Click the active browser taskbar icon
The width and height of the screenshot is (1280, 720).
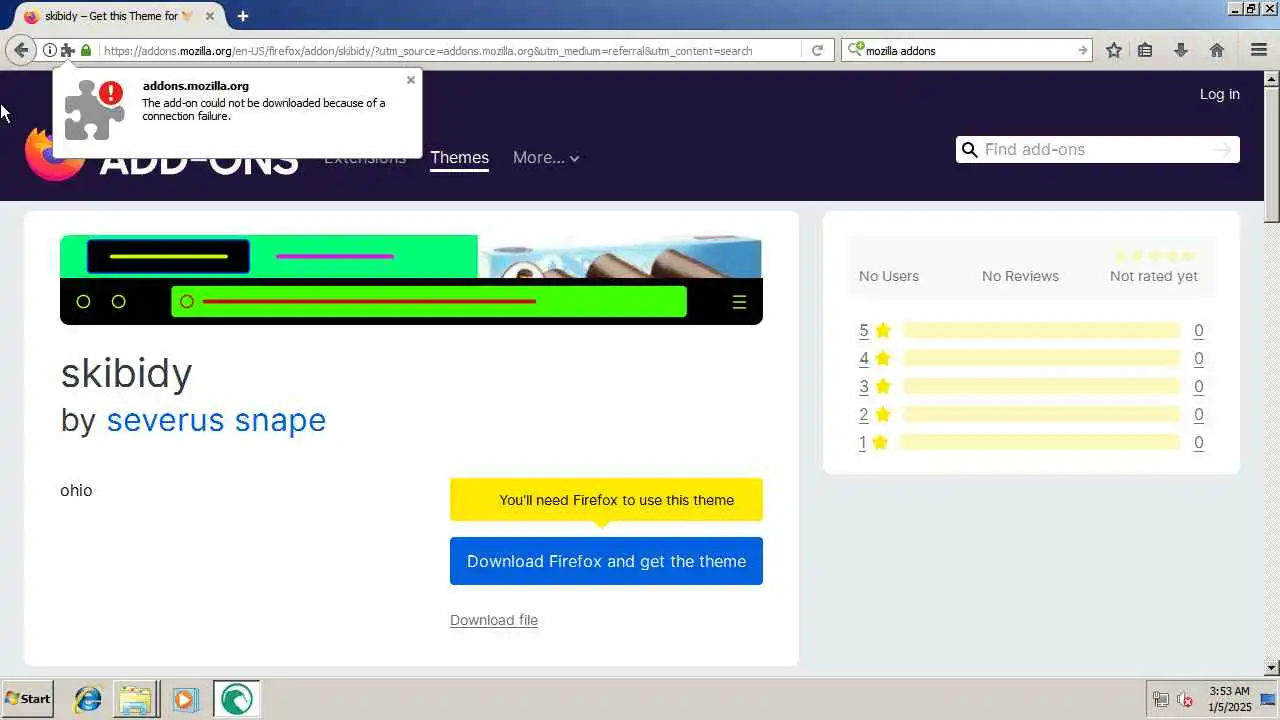pos(236,699)
